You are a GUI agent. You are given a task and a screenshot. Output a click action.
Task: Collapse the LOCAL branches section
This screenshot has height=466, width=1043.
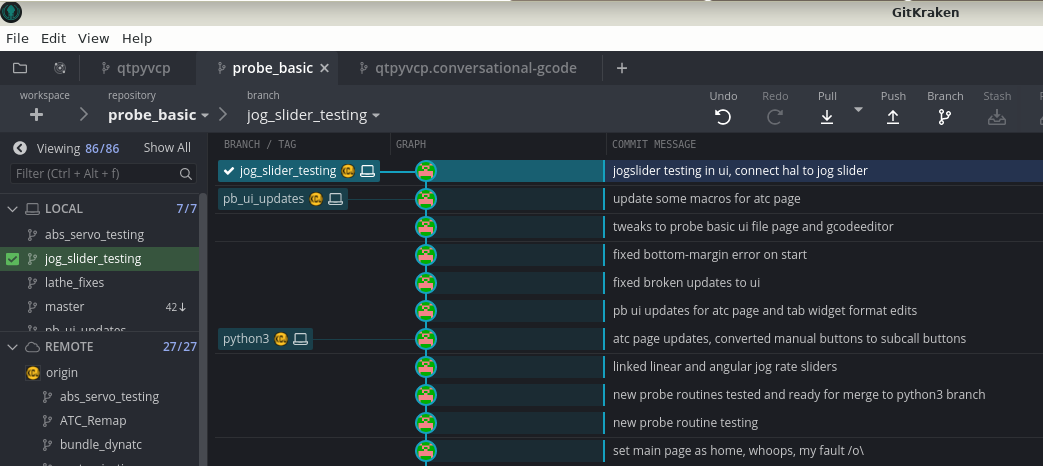12,209
